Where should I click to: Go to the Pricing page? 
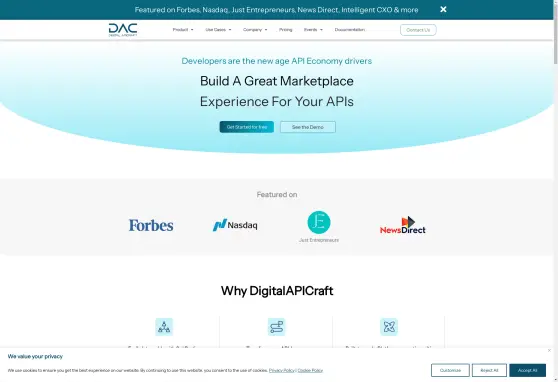coord(285,30)
